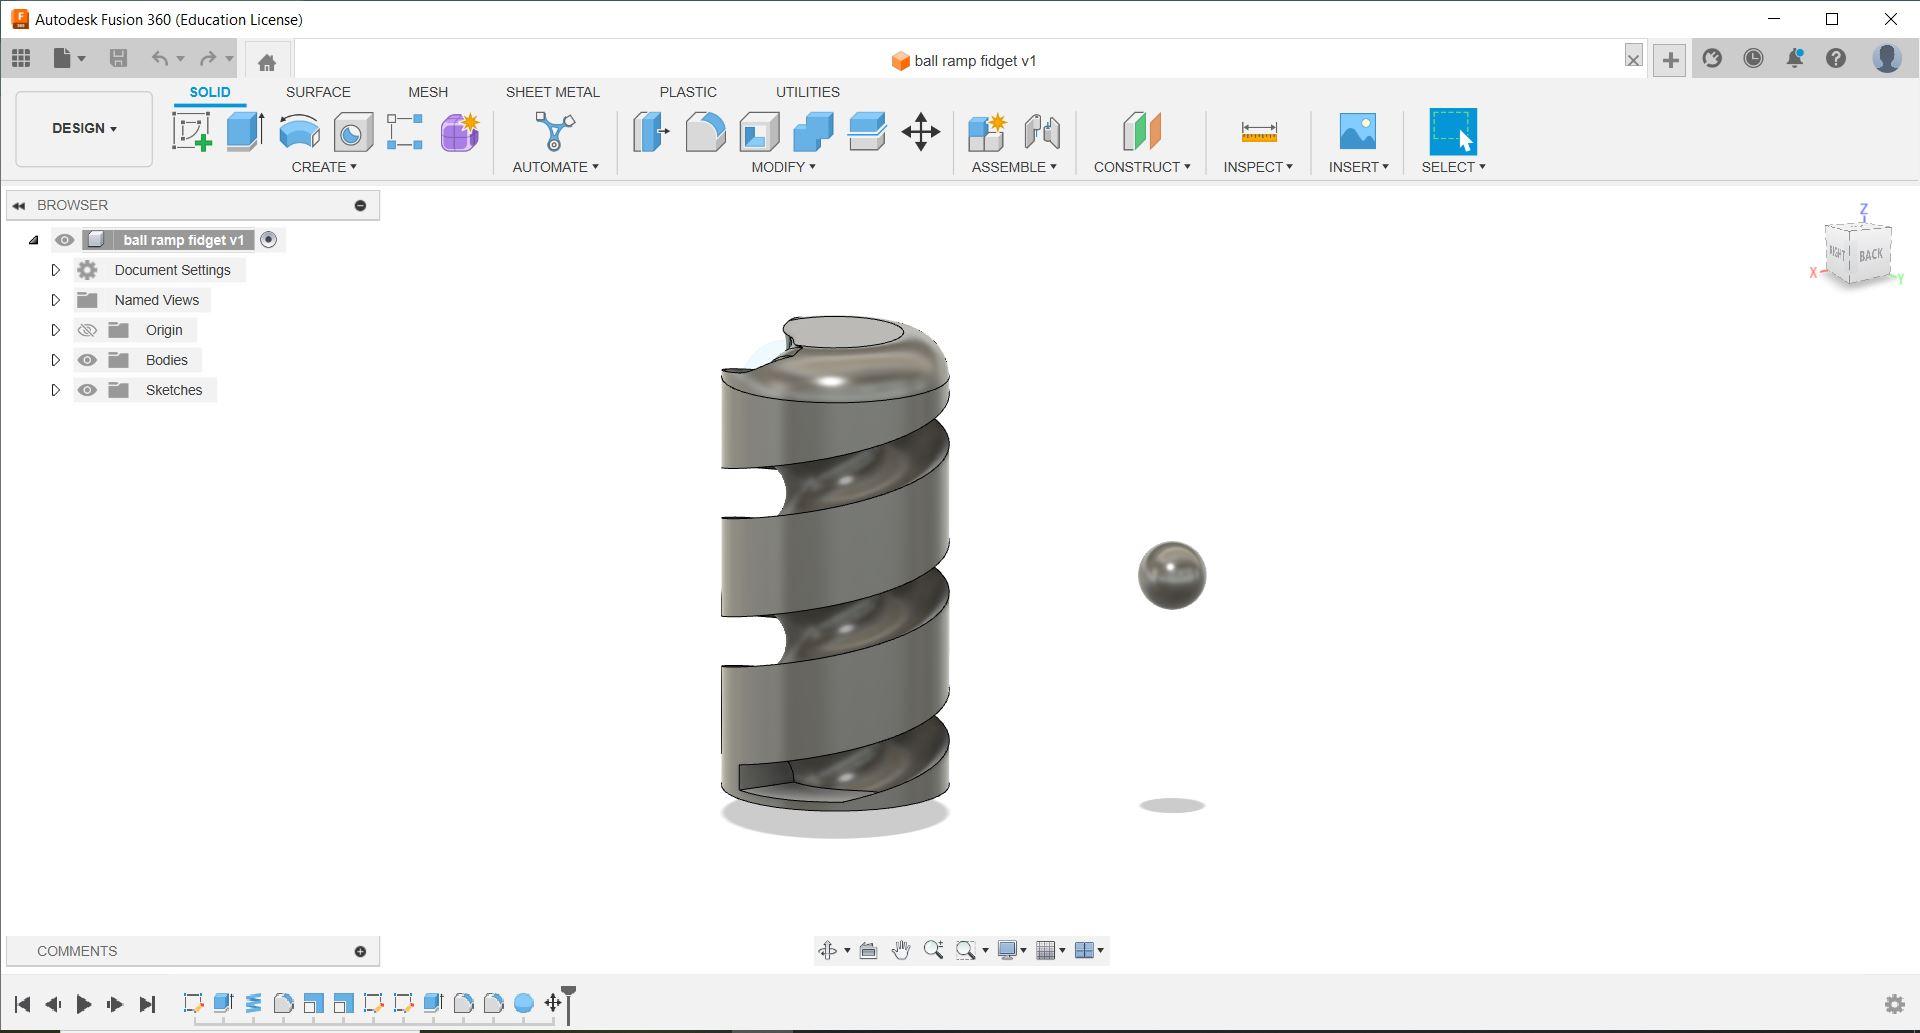Image resolution: width=1920 pixels, height=1033 pixels.
Task: Create a New Component
Action: click(987, 132)
